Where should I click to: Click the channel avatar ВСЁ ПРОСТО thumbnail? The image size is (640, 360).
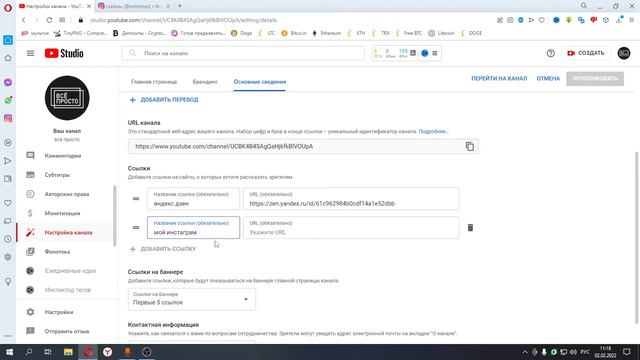tap(67, 98)
